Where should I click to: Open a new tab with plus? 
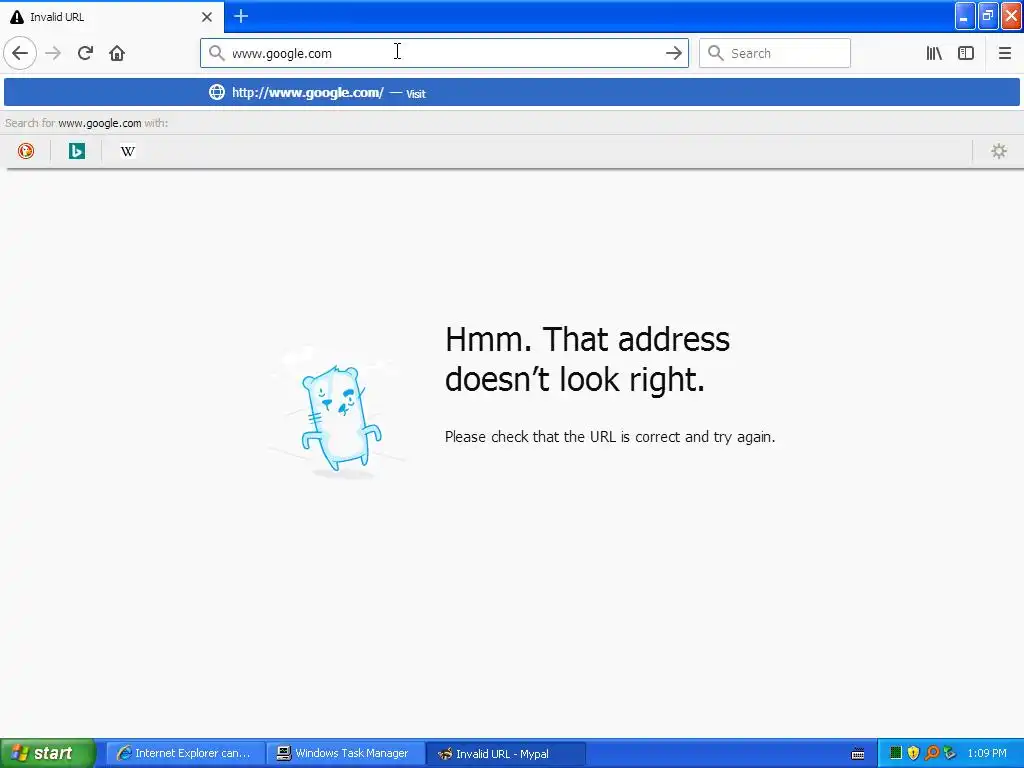pos(241,16)
